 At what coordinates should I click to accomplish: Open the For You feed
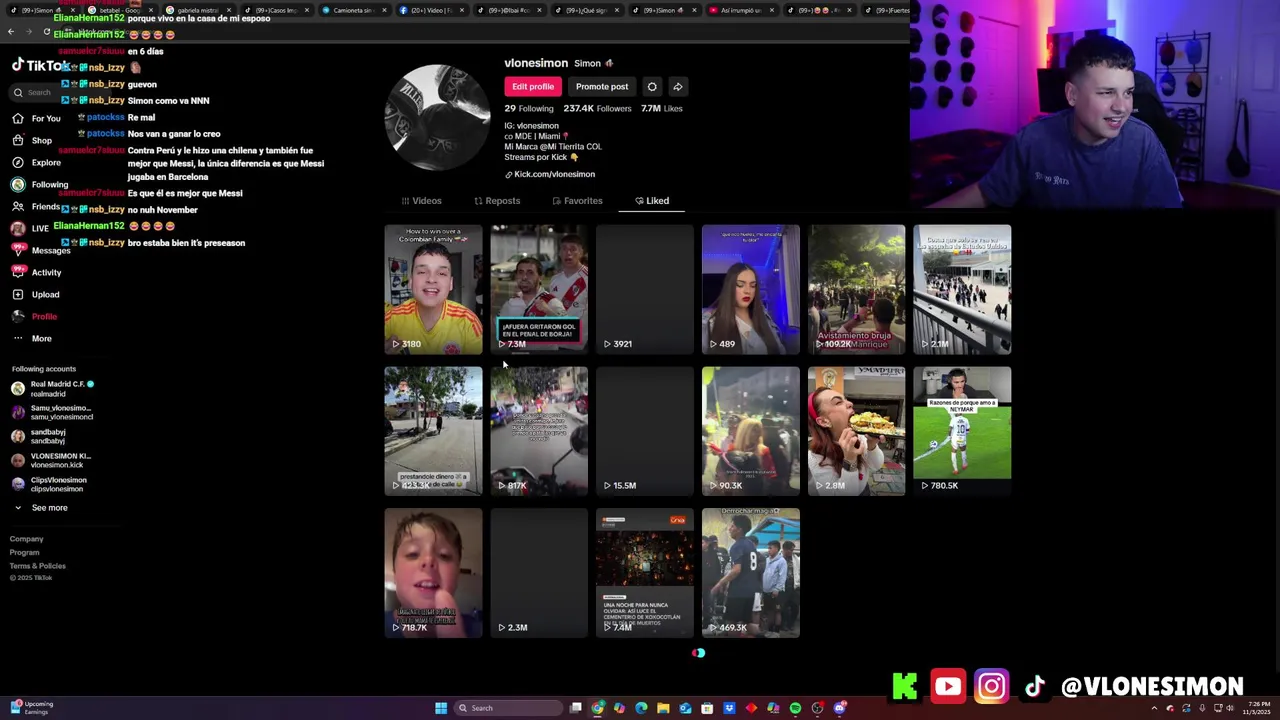36,118
